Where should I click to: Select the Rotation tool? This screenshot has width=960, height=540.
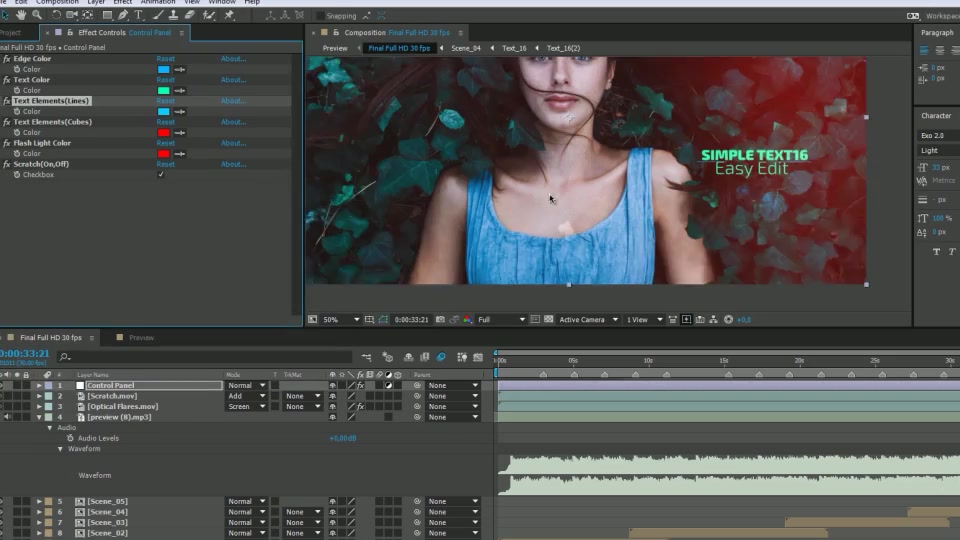[x=56, y=15]
